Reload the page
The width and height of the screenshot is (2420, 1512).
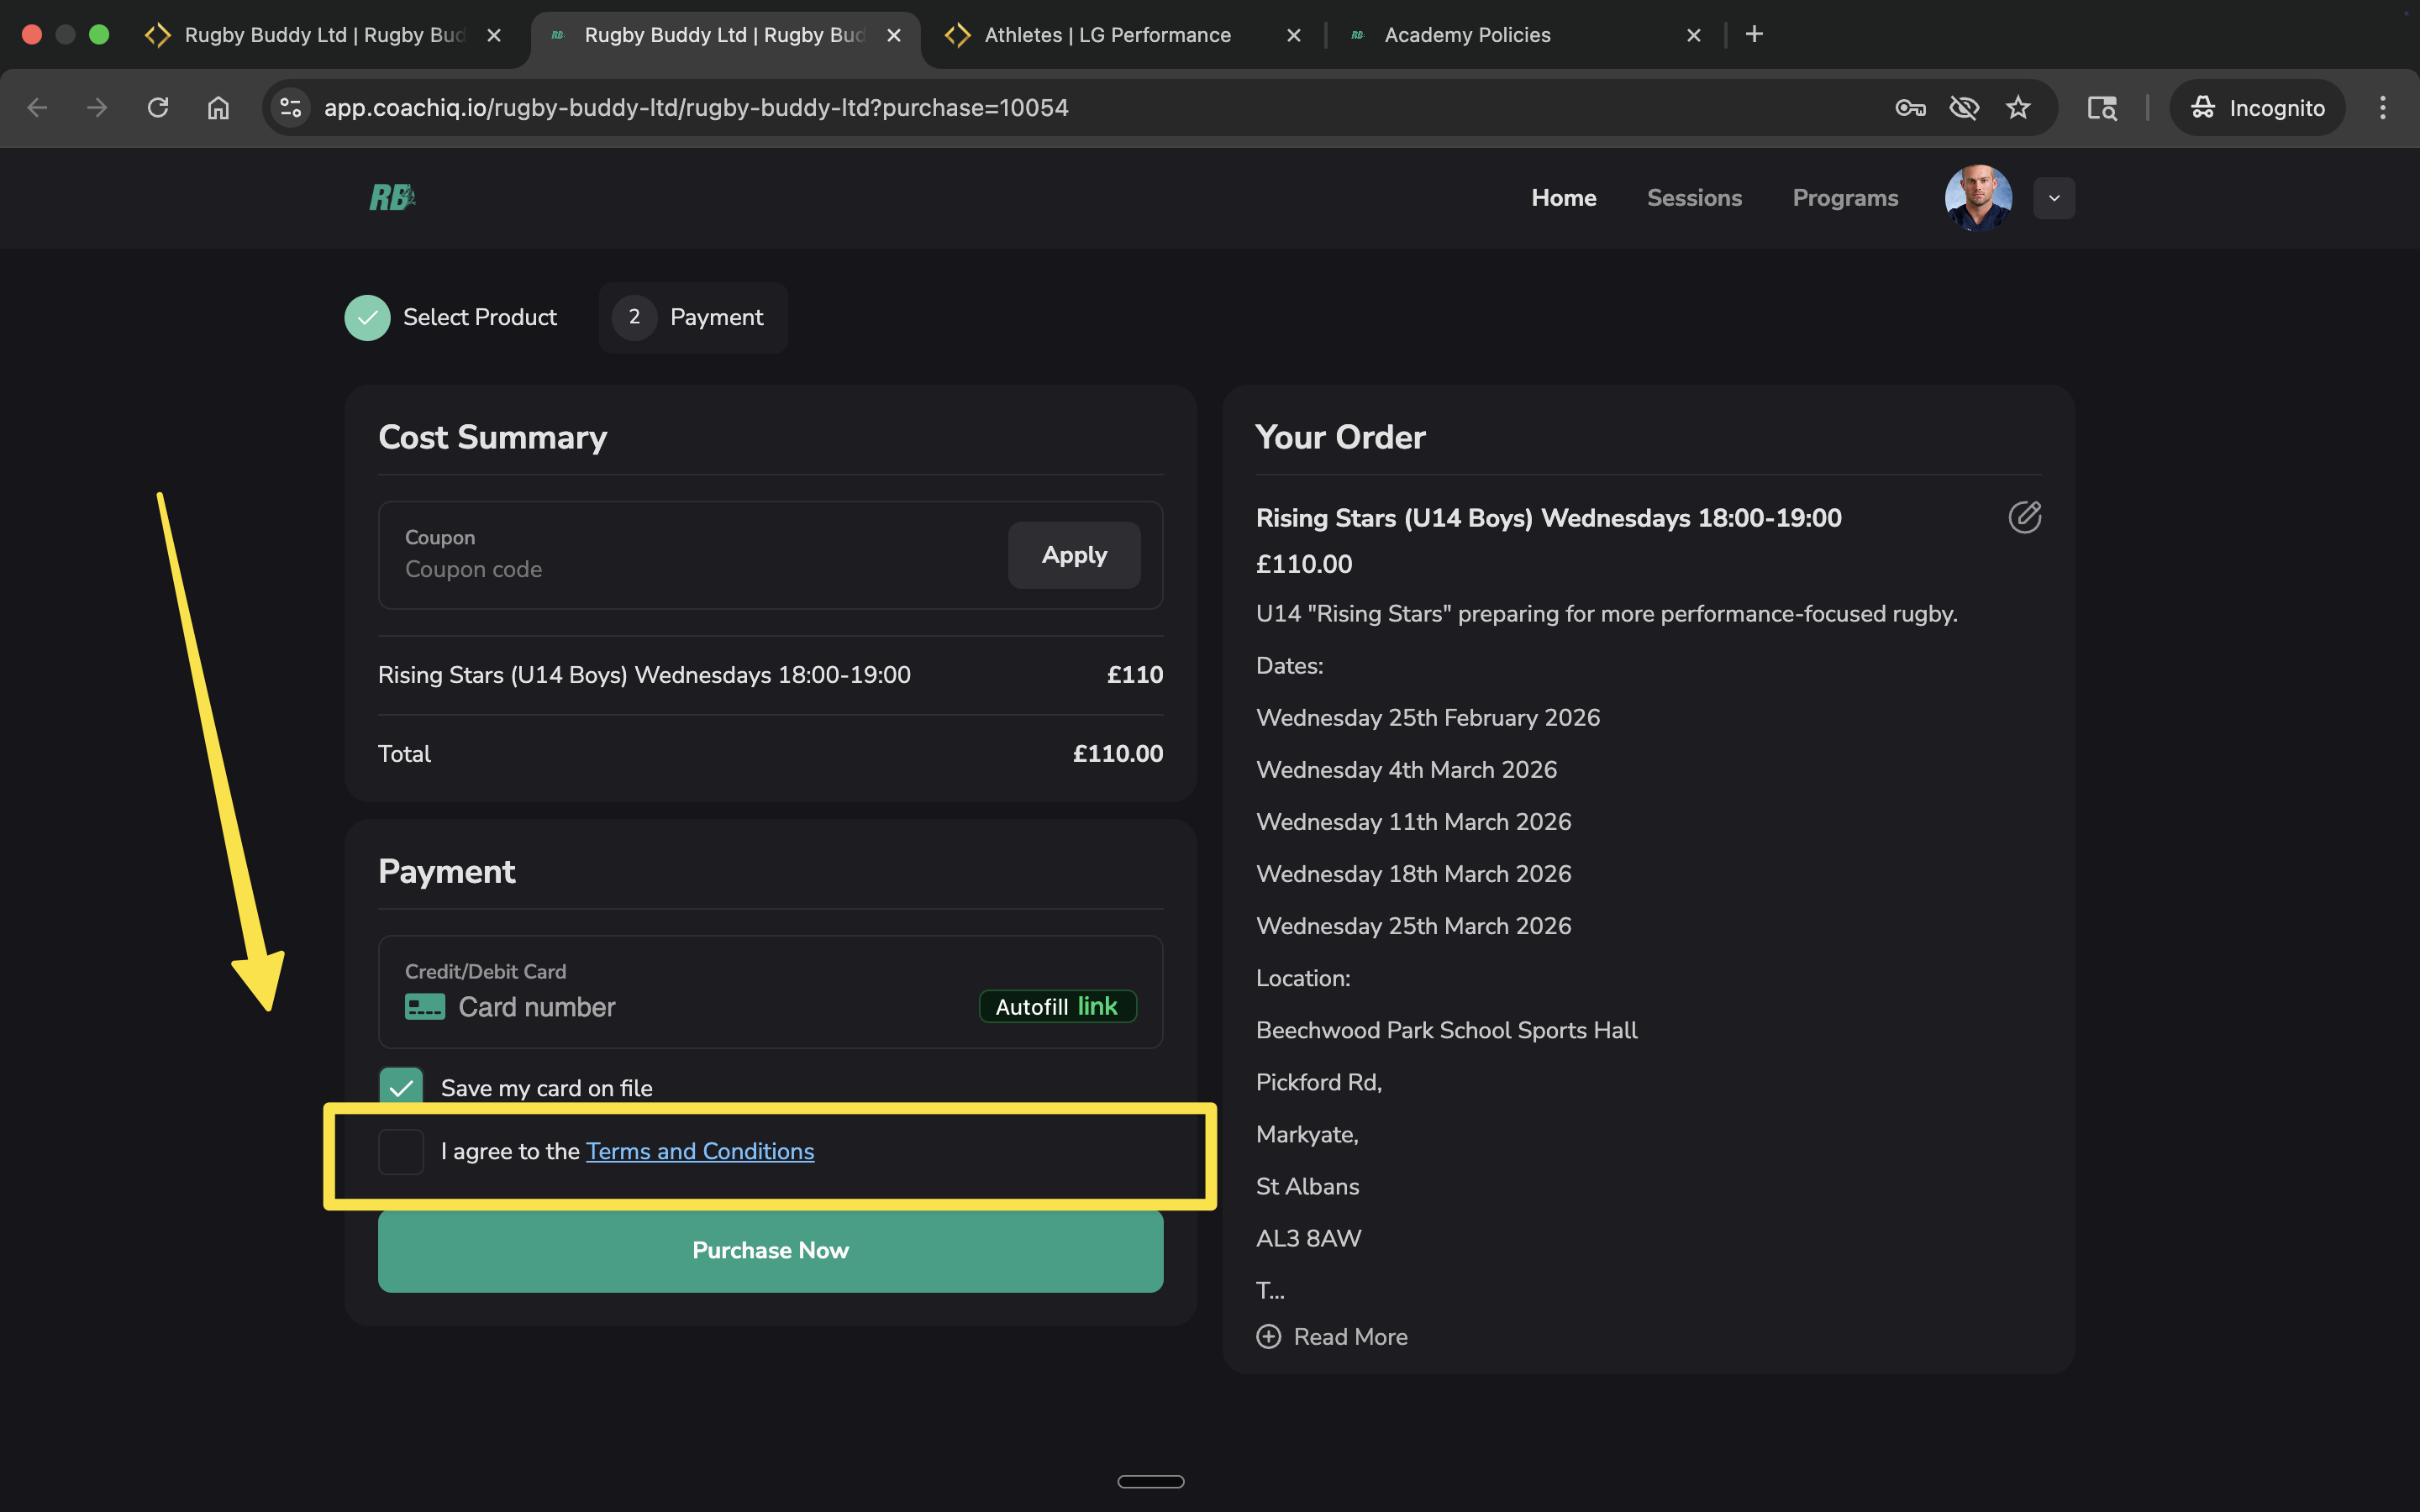click(158, 107)
